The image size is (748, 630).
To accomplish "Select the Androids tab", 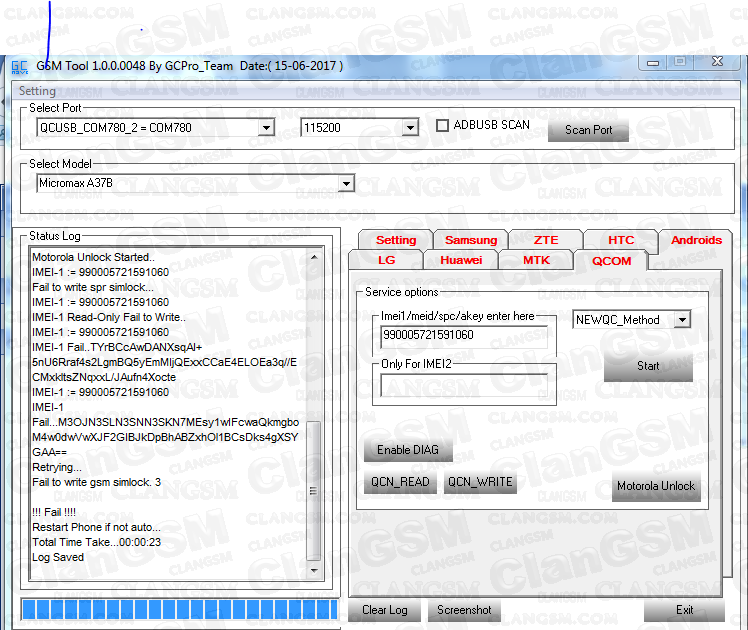I will tap(696, 240).
